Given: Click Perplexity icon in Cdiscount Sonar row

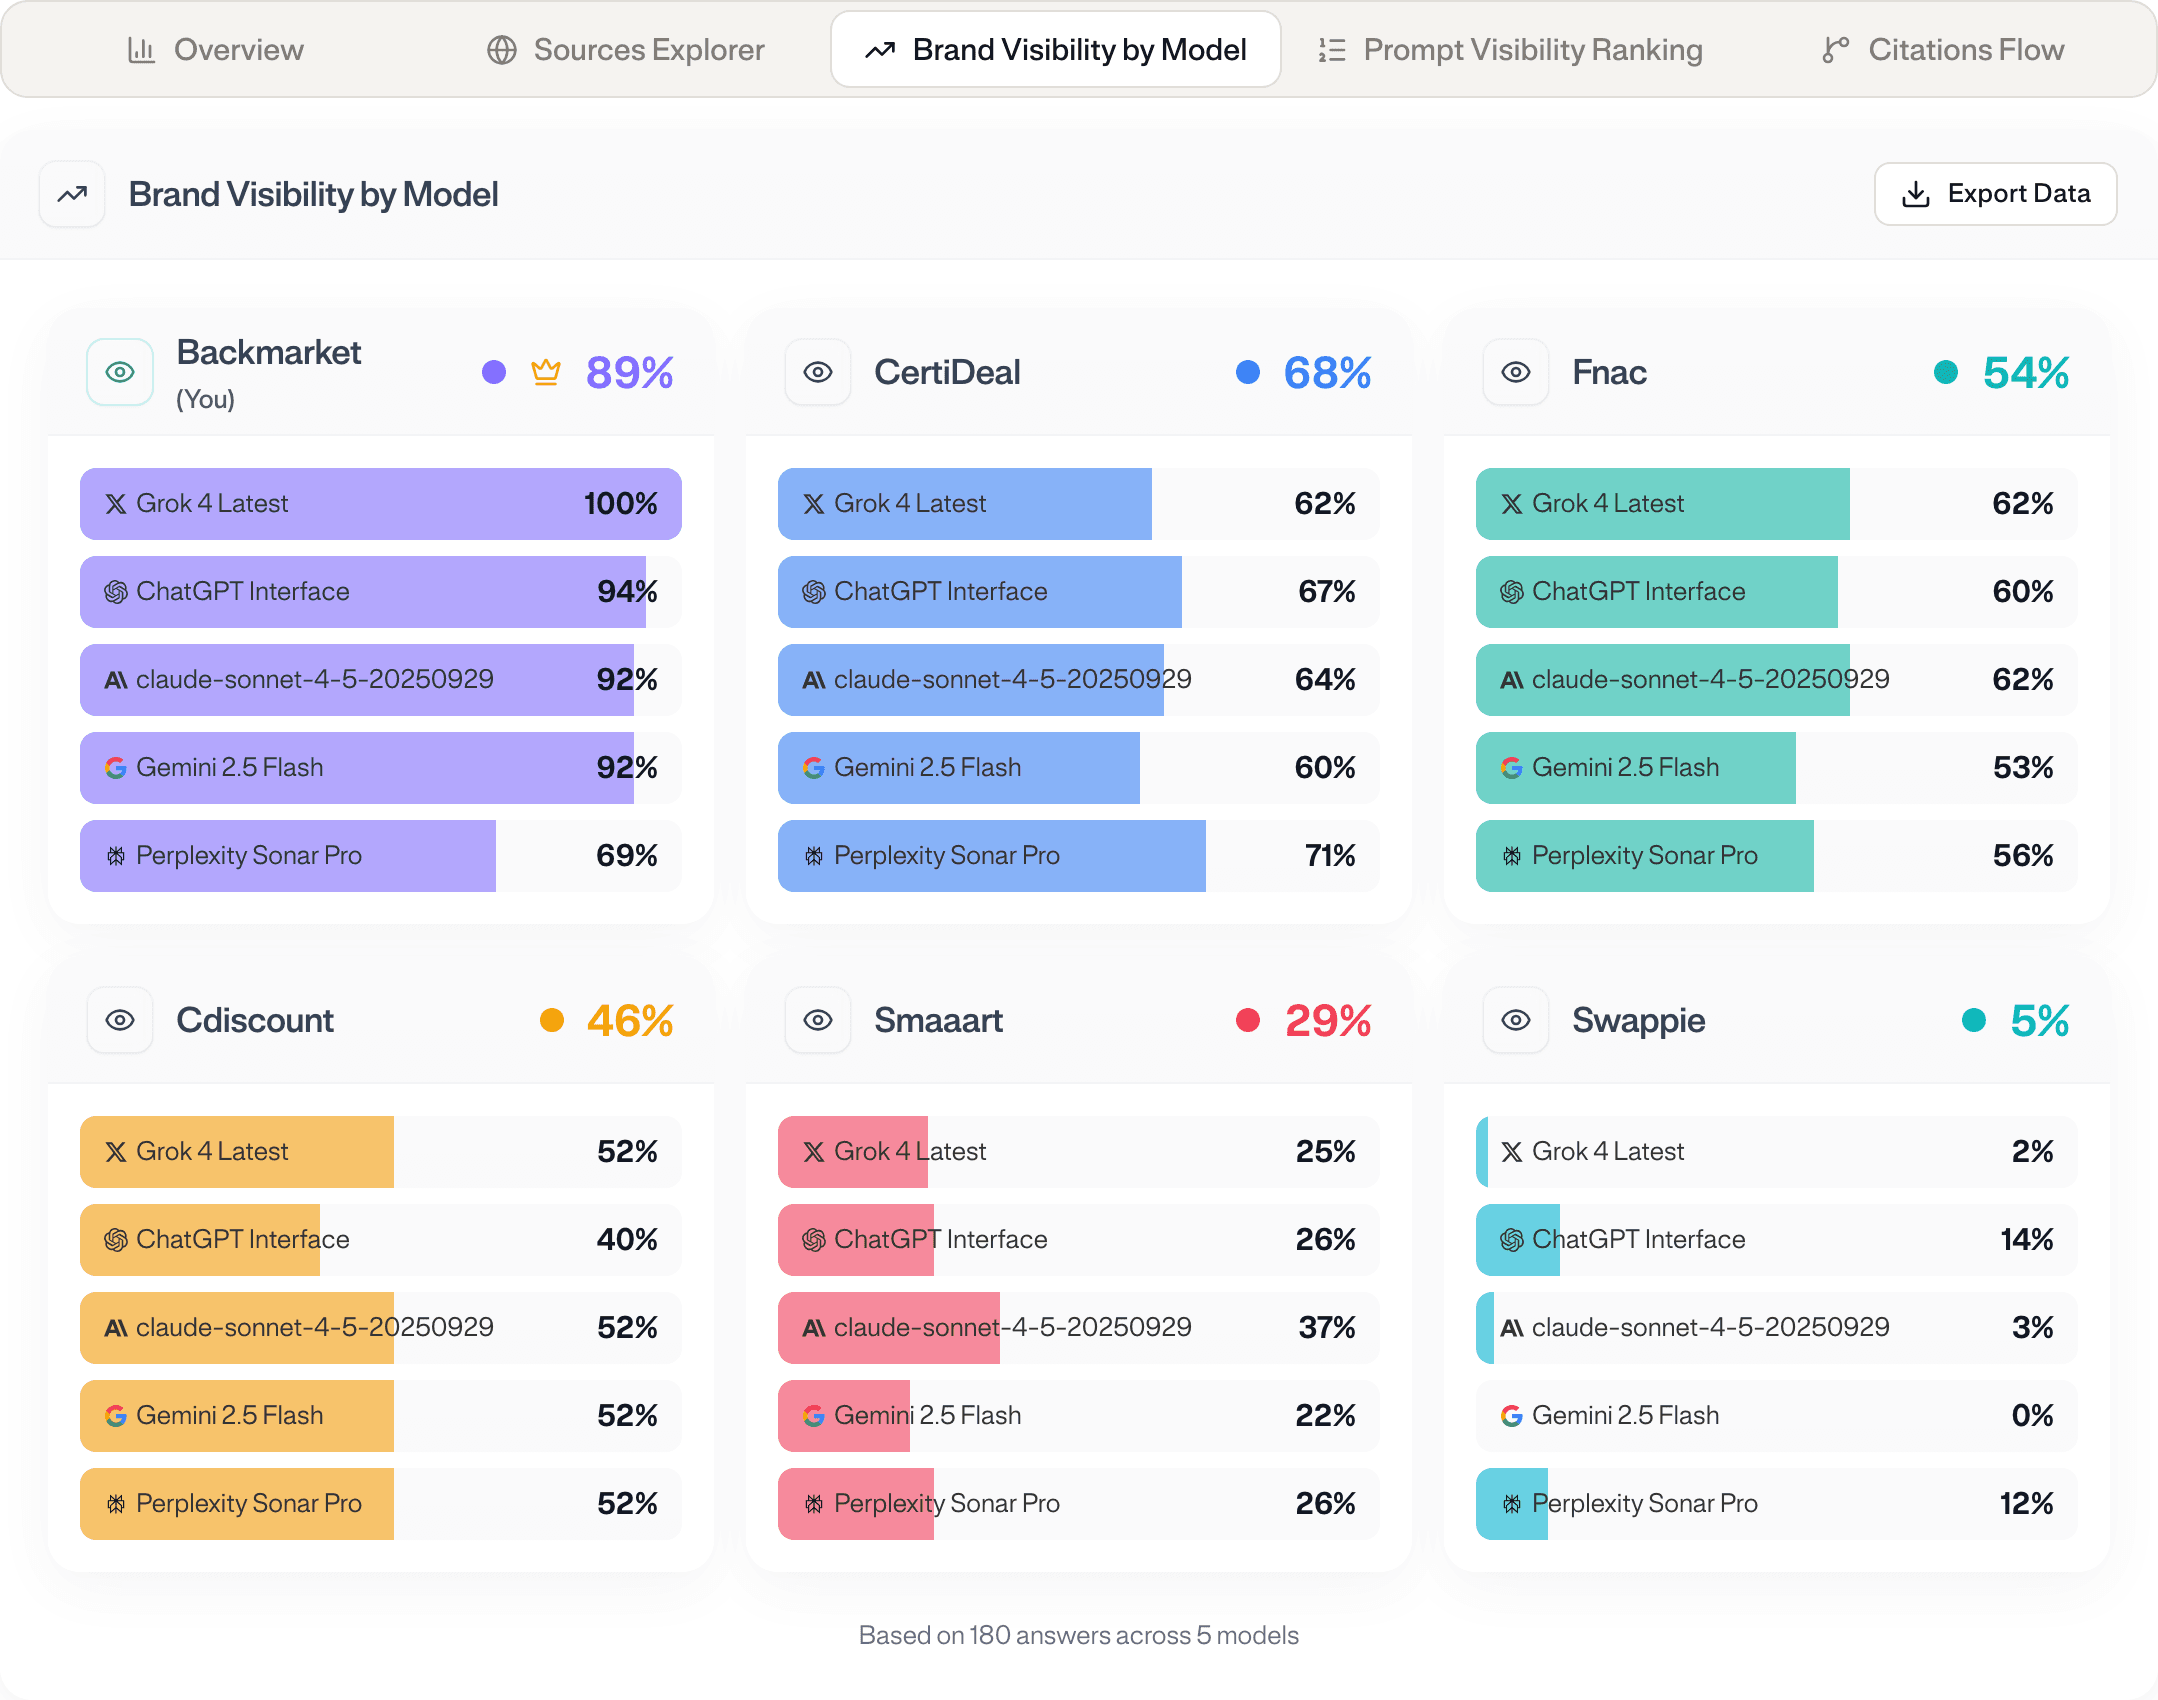Looking at the screenshot, I should pyautogui.click(x=116, y=1504).
